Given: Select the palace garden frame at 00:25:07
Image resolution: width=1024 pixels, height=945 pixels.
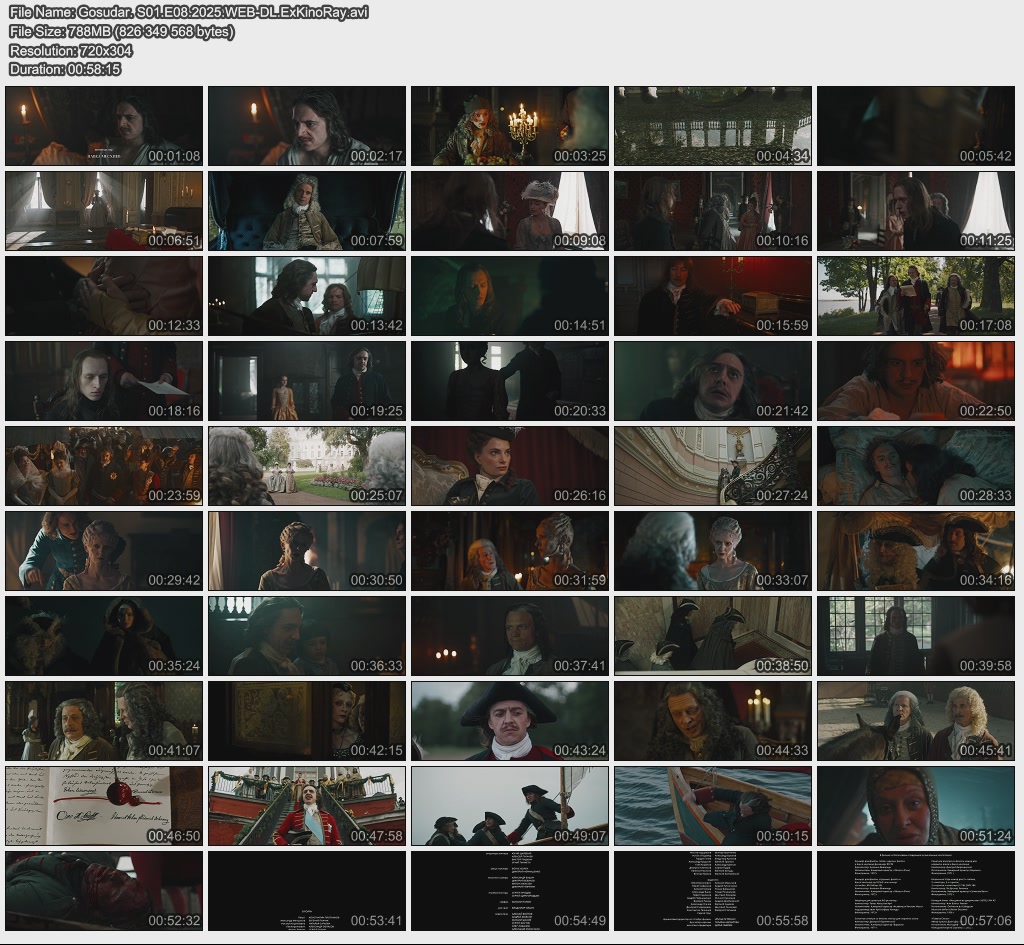Looking at the screenshot, I should [307, 466].
